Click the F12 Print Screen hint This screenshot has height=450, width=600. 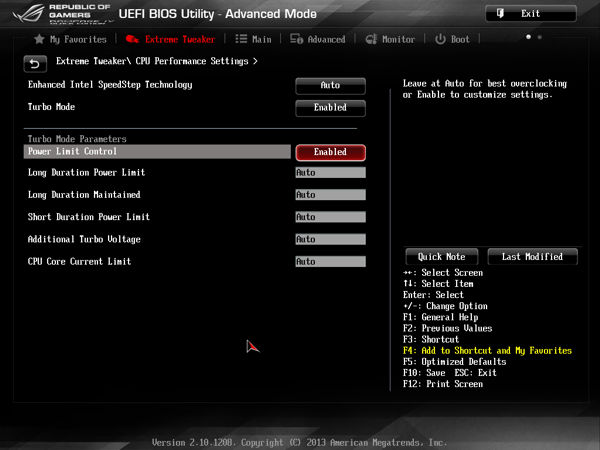tap(443, 384)
